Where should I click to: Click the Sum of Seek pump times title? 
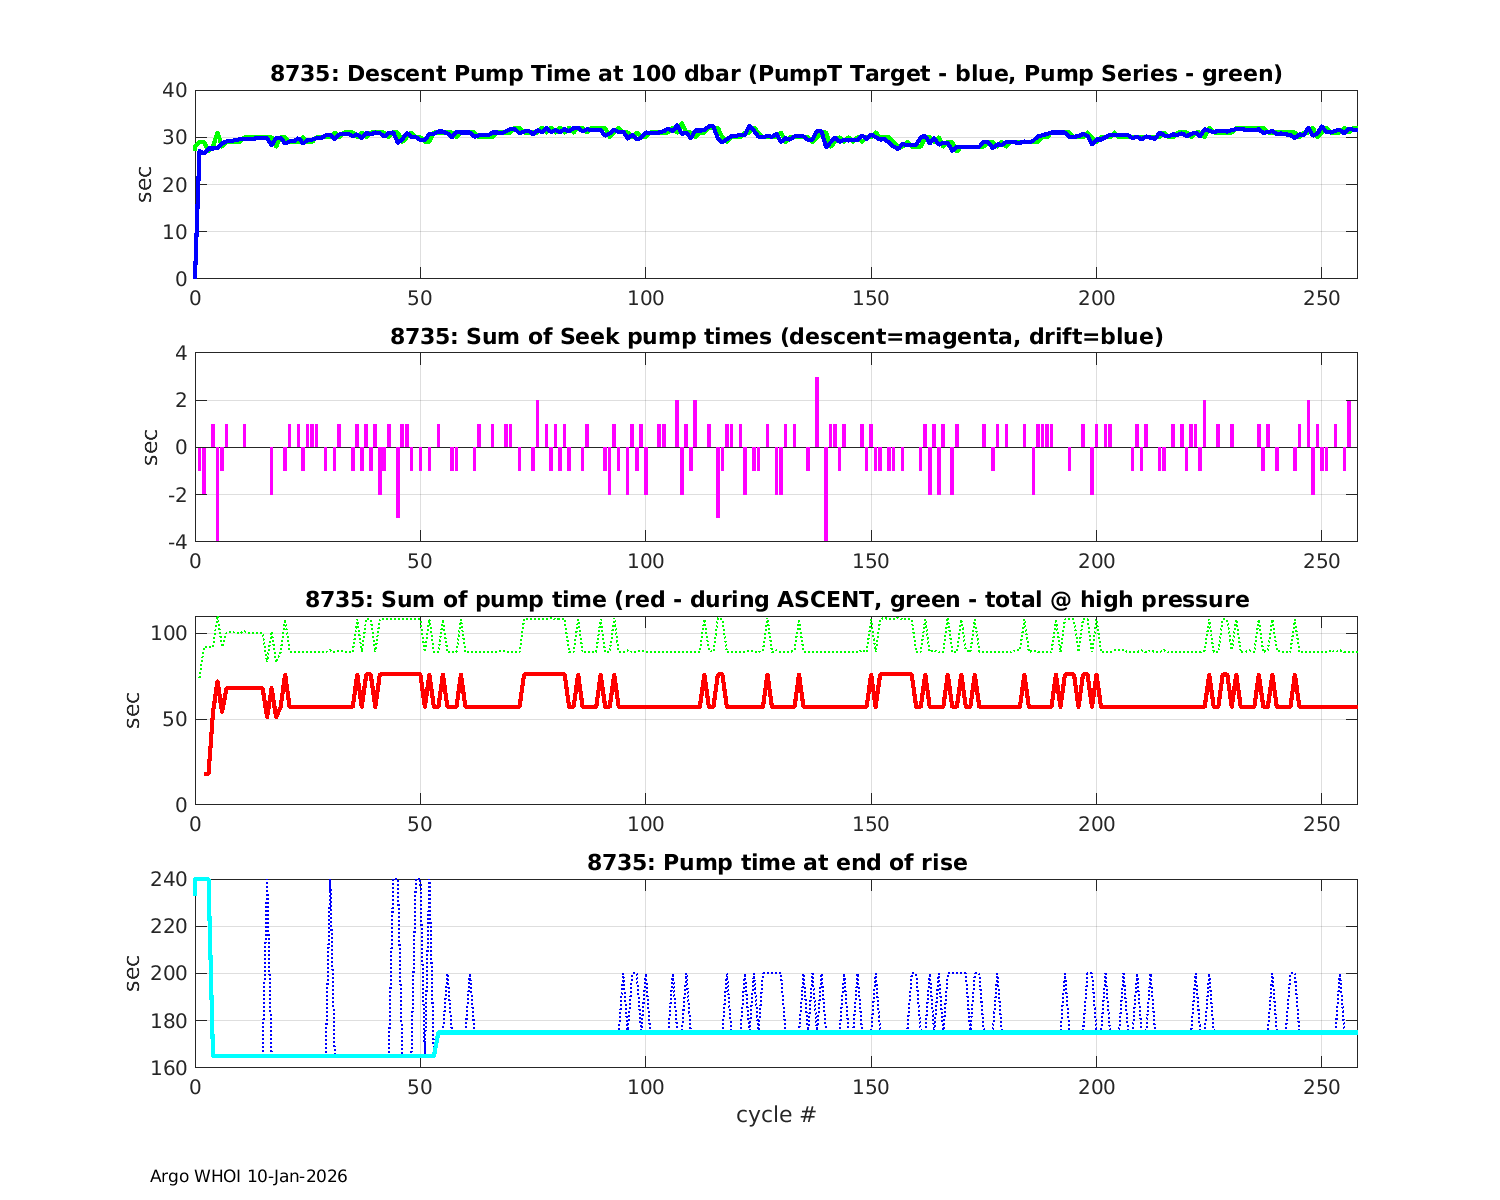(x=776, y=337)
